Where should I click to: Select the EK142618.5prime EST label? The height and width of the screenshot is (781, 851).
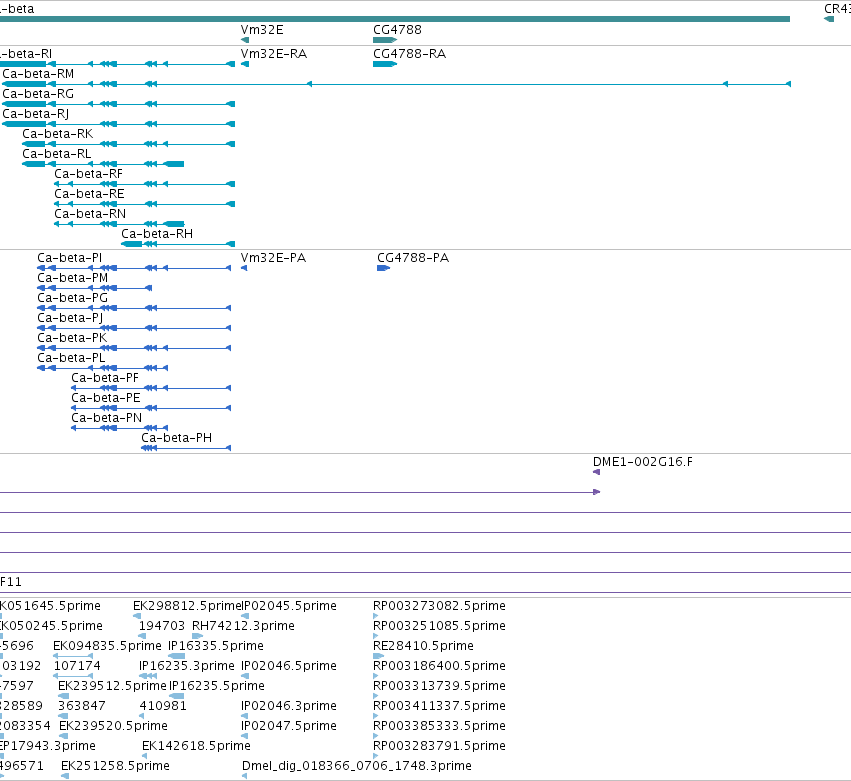click(196, 746)
